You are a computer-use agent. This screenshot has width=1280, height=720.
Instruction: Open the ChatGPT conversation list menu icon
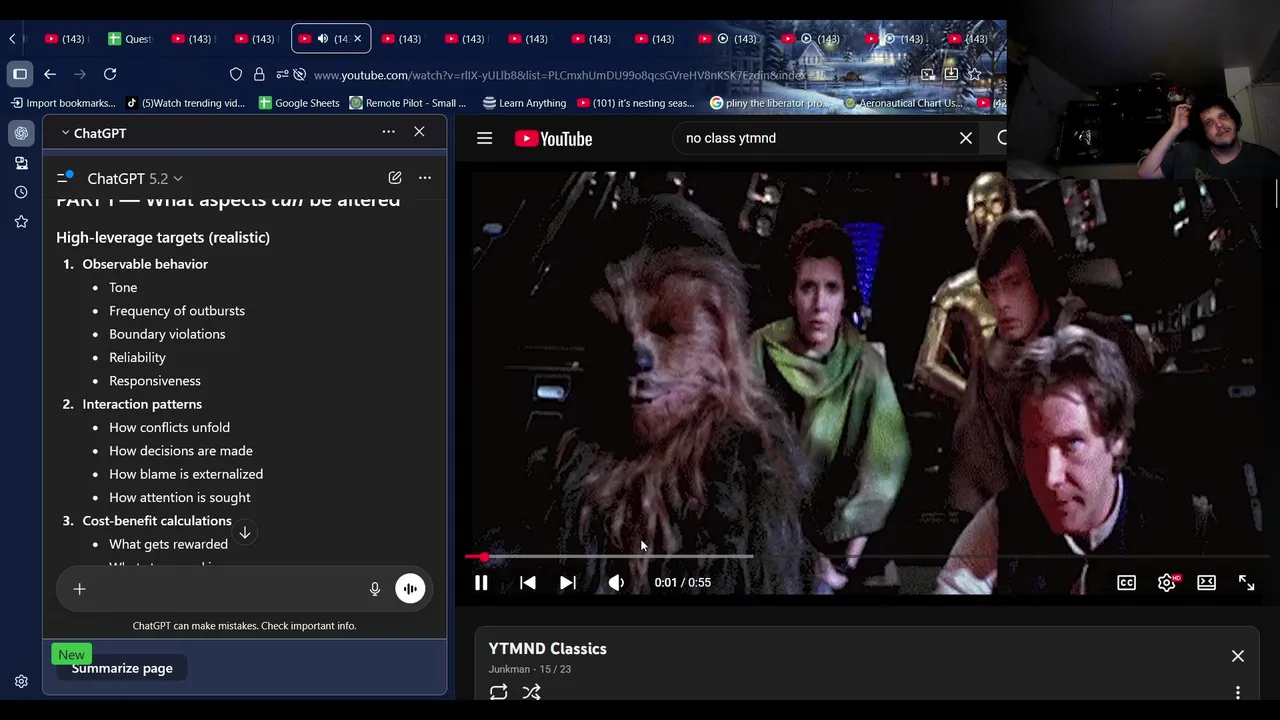click(65, 177)
